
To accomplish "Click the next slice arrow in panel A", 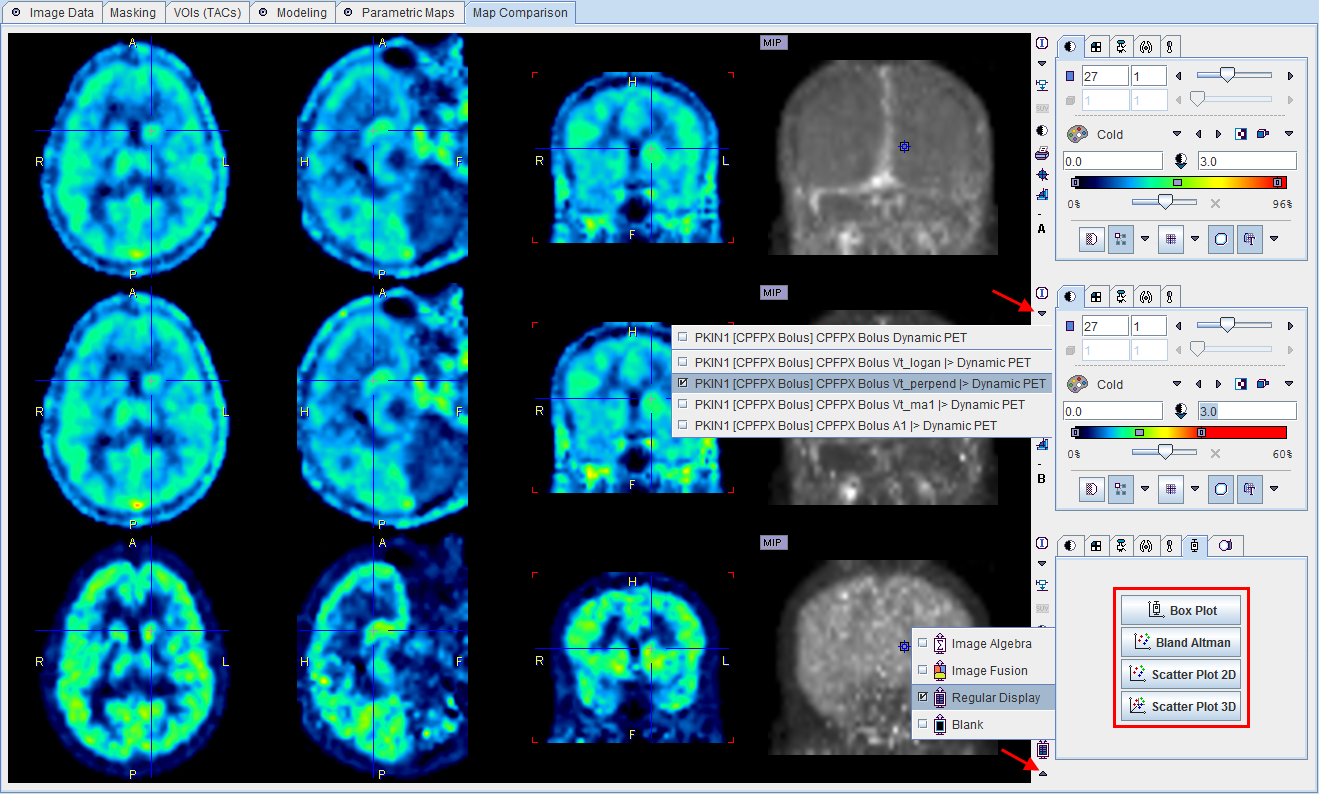I will click(1290, 76).
